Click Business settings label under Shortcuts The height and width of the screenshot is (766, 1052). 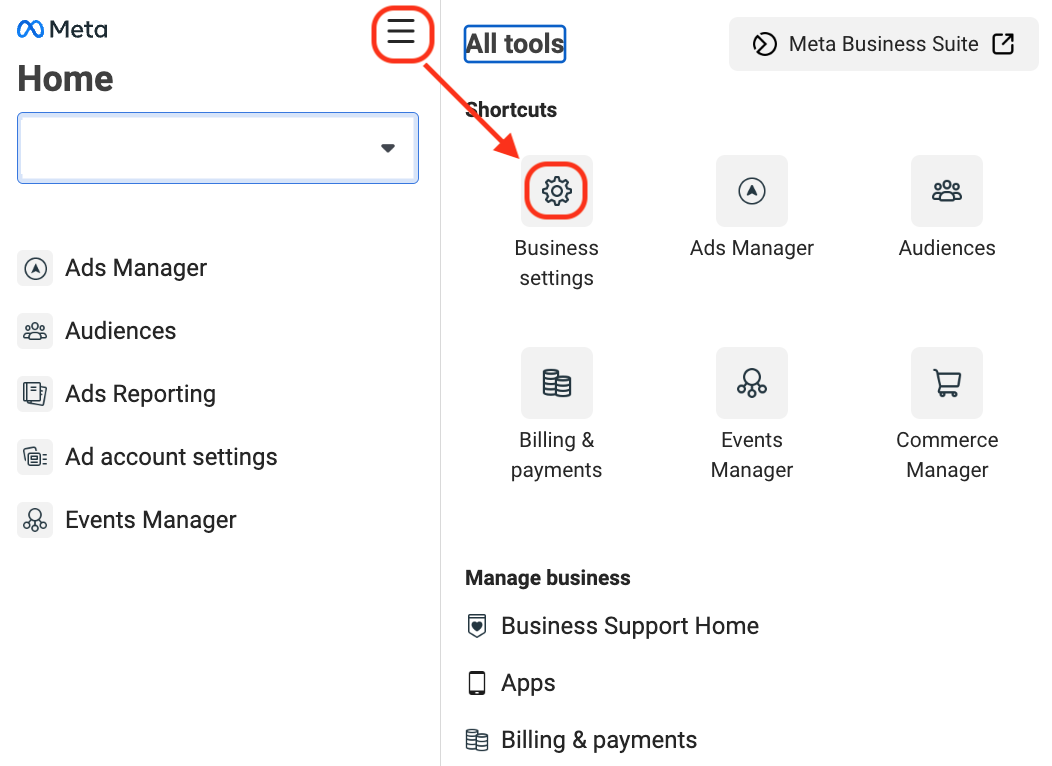(x=556, y=263)
